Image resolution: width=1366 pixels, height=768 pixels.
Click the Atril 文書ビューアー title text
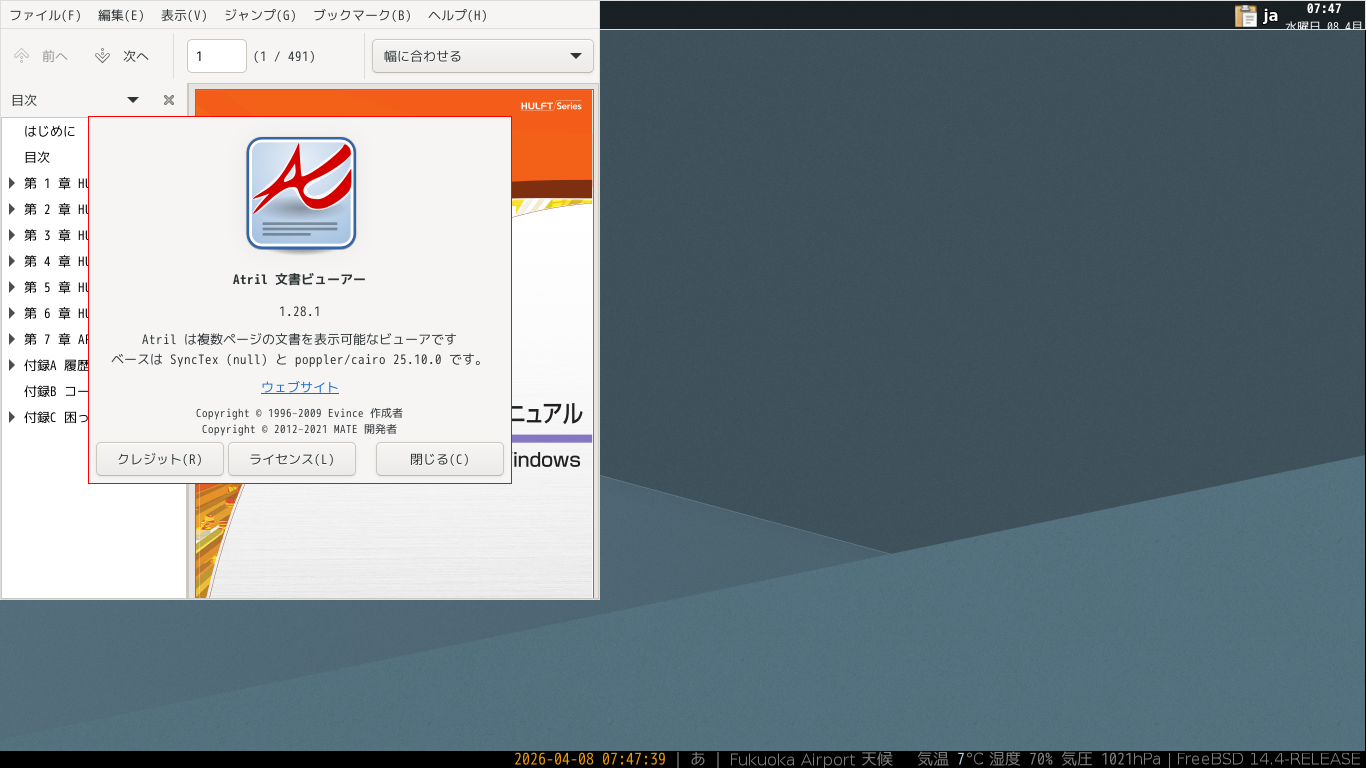(x=299, y=280)
